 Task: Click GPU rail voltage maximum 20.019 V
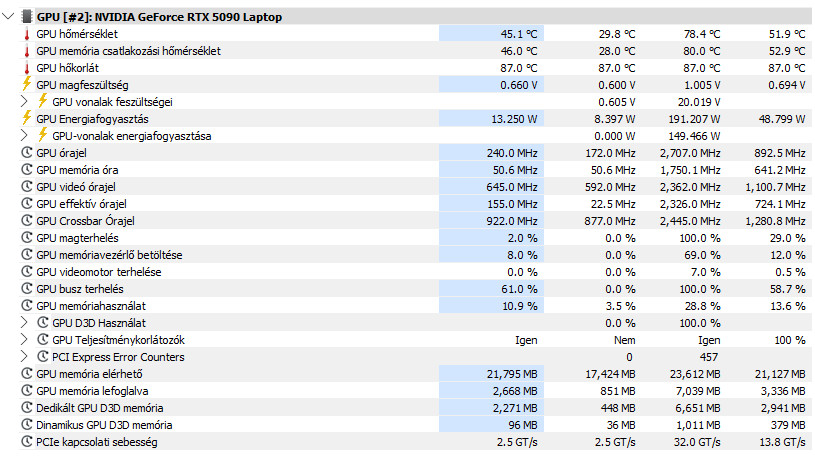(x=699, y=102)
